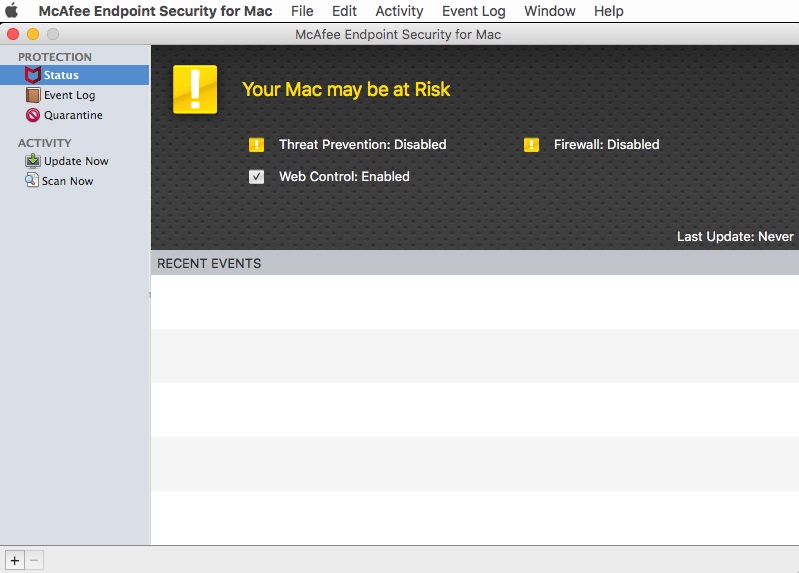Click Last Update: Never text
Viewport: 799px width, 573px height.
735,237
